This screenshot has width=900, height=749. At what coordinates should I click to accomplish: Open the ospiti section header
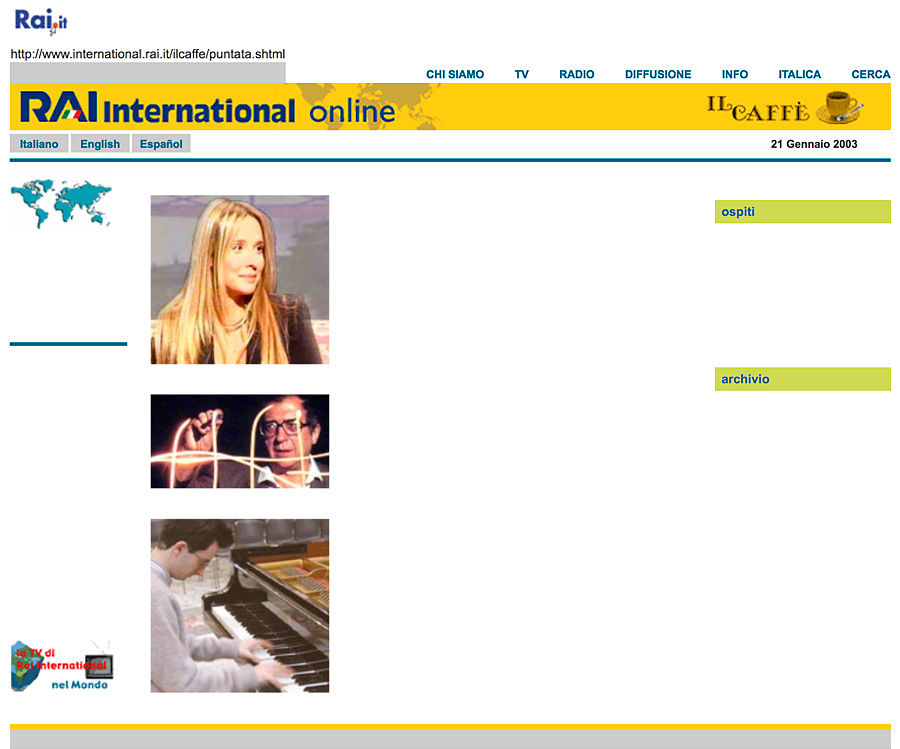coord(802,212)
